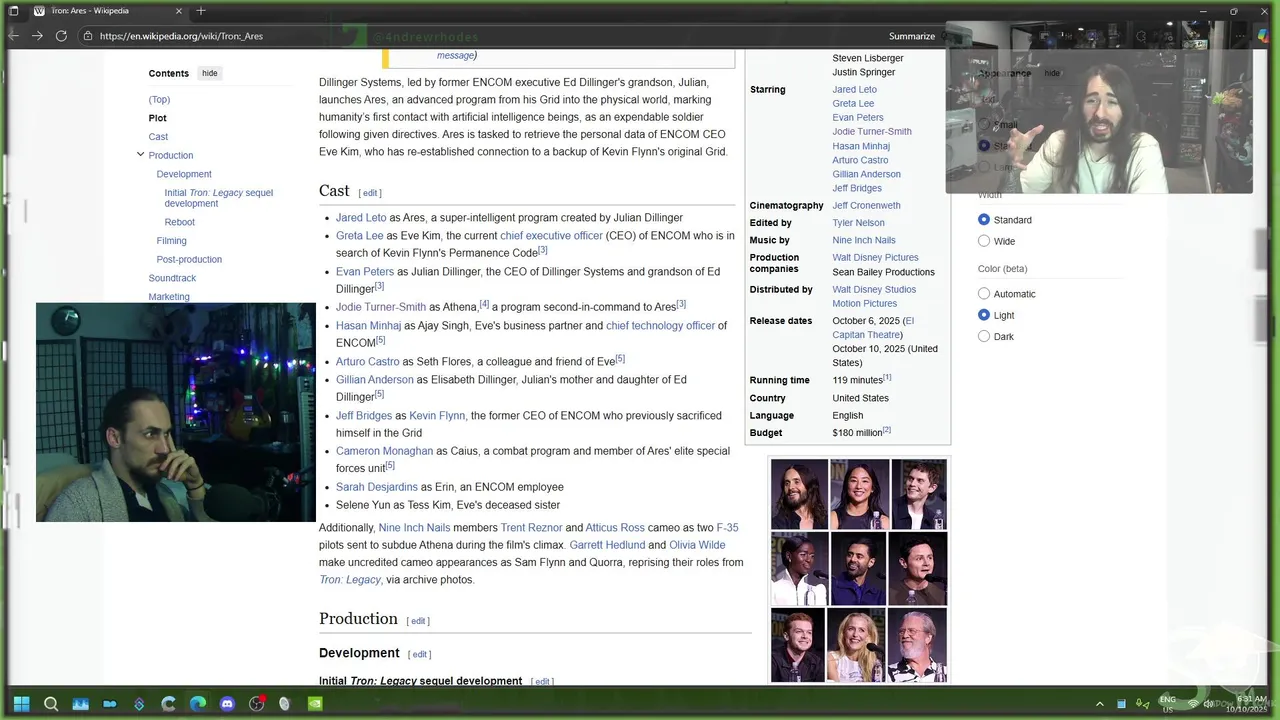The image size is (1280, 720).
Task: Go to Development in Contents
Action: point(184,174)
